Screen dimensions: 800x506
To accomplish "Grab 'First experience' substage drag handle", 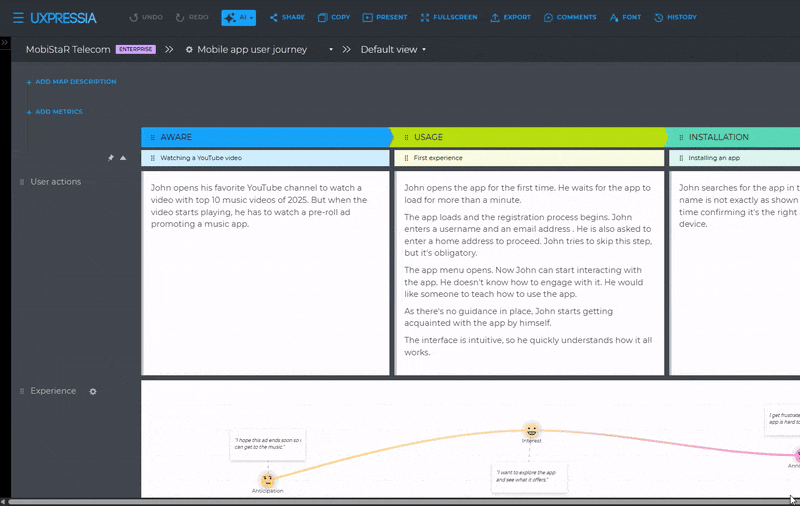I will click(x=406, y=158).
